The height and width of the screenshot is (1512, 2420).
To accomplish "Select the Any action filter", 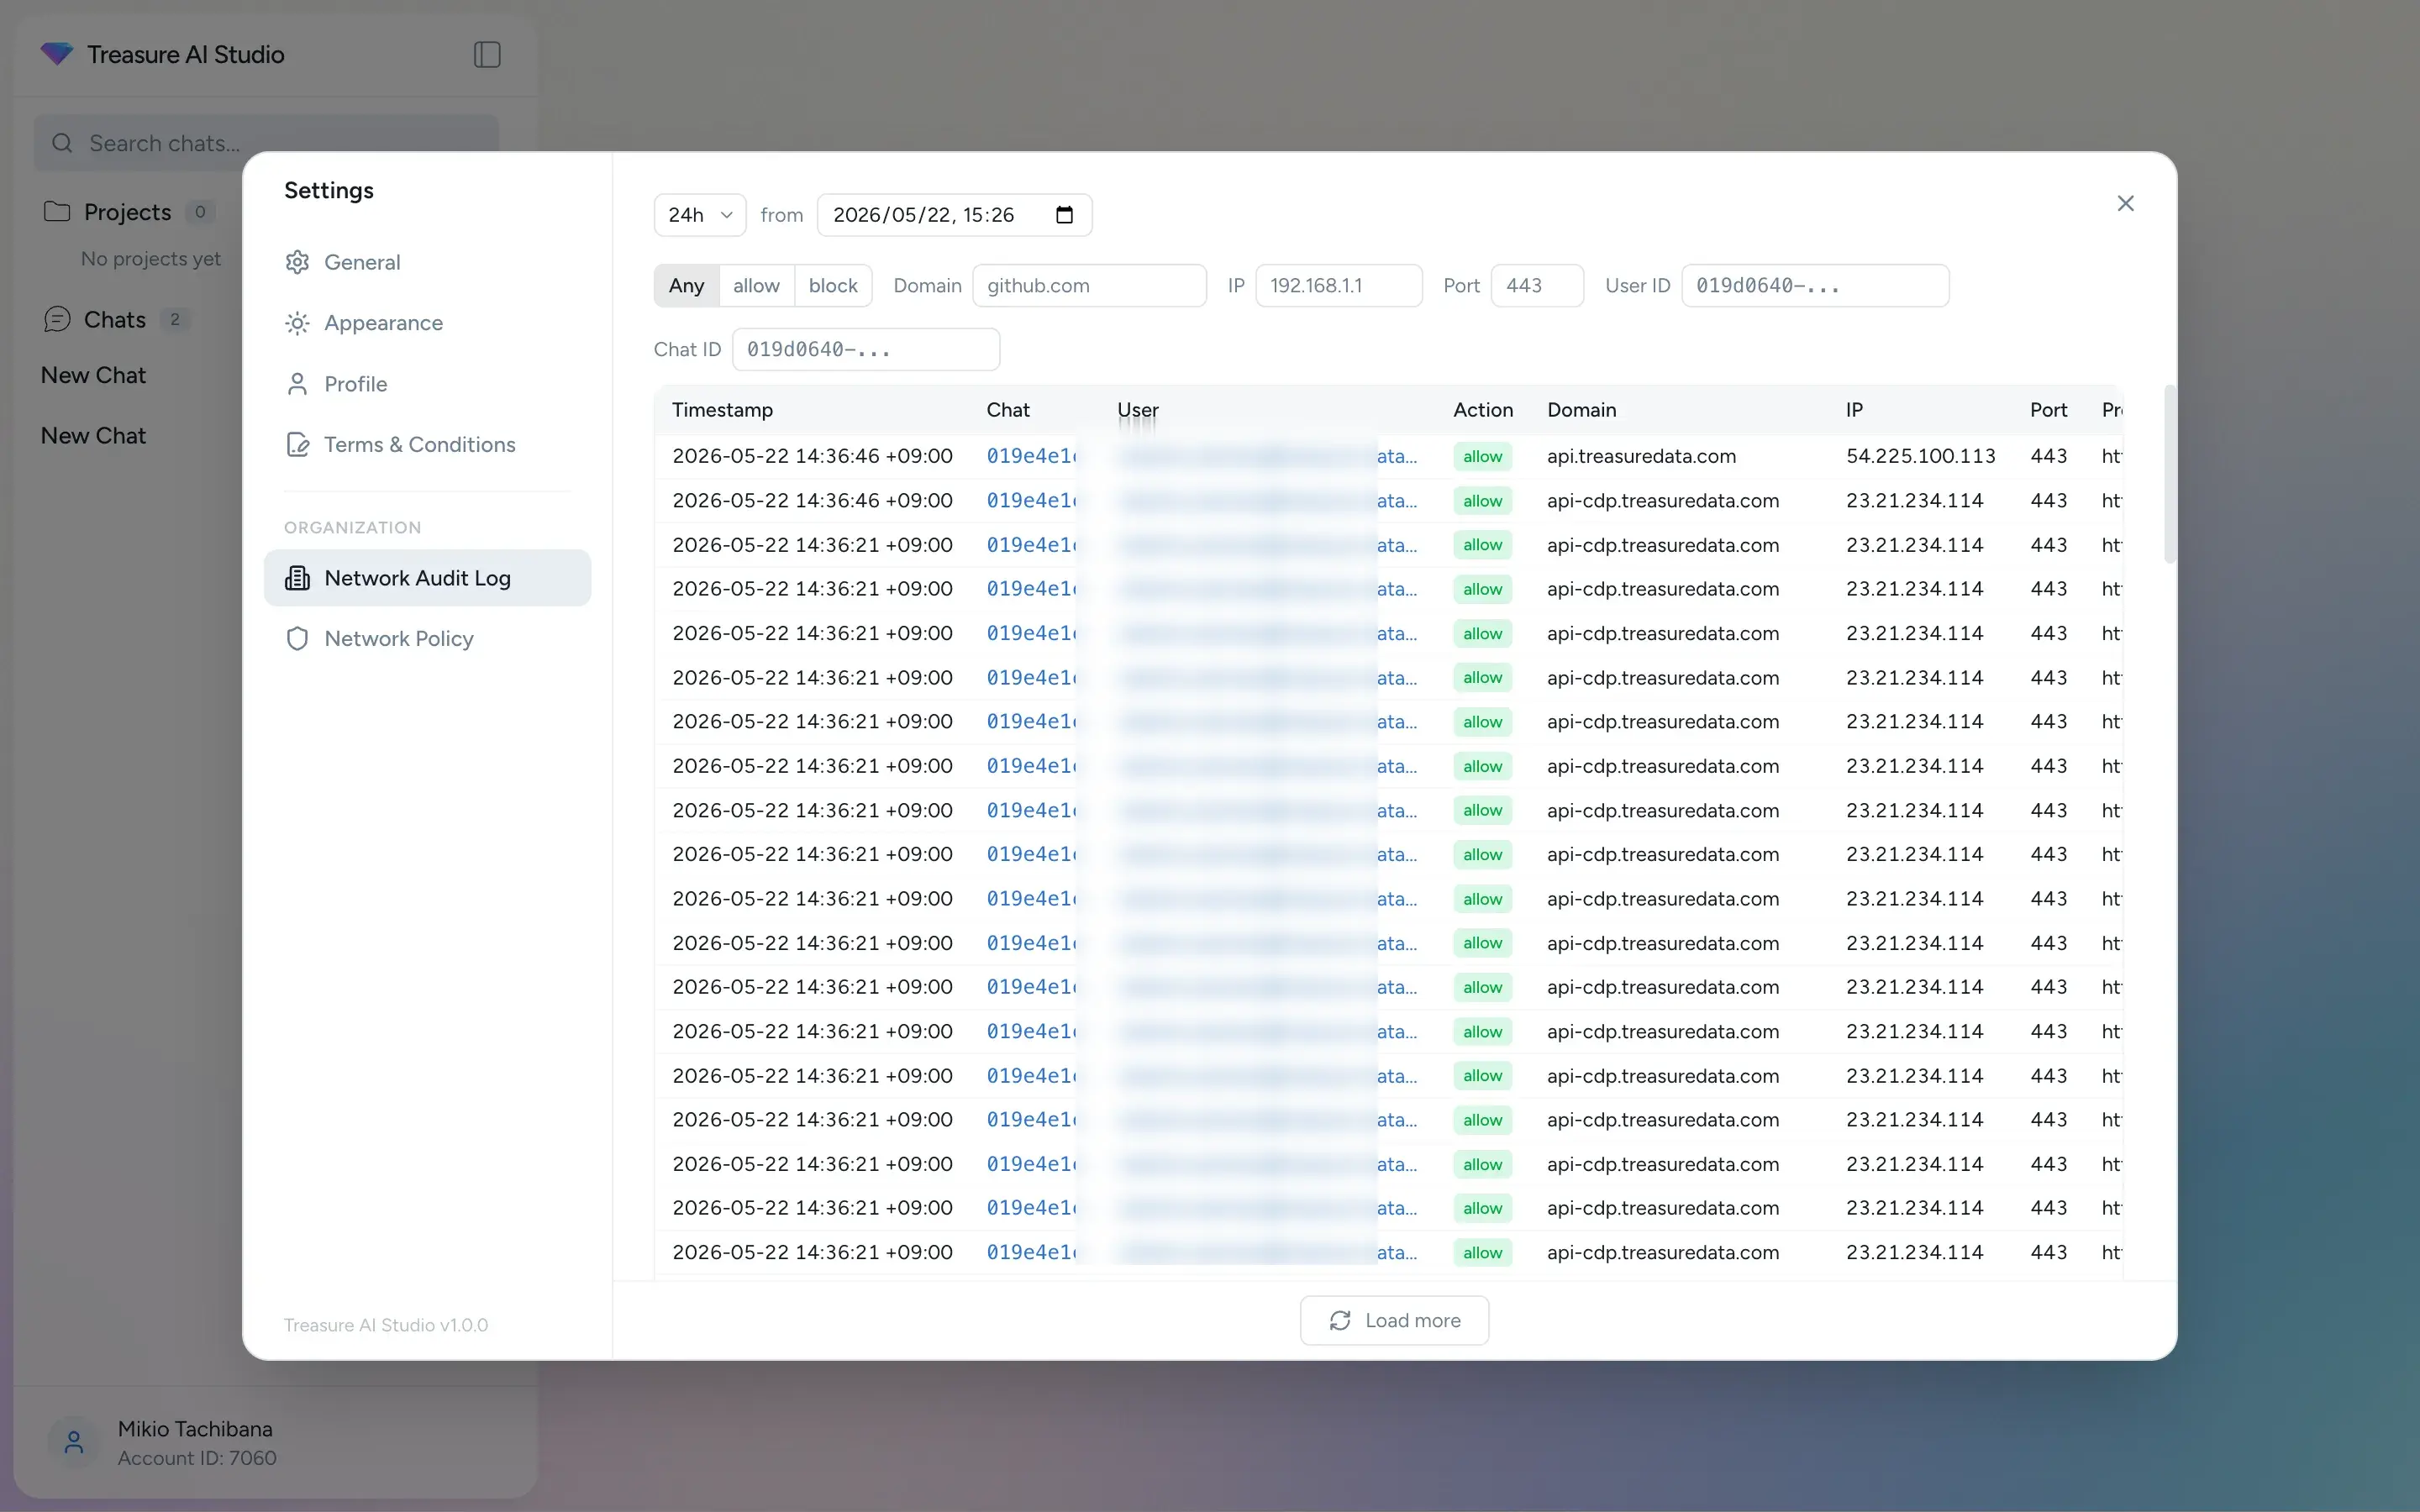I will coord(686,285).
